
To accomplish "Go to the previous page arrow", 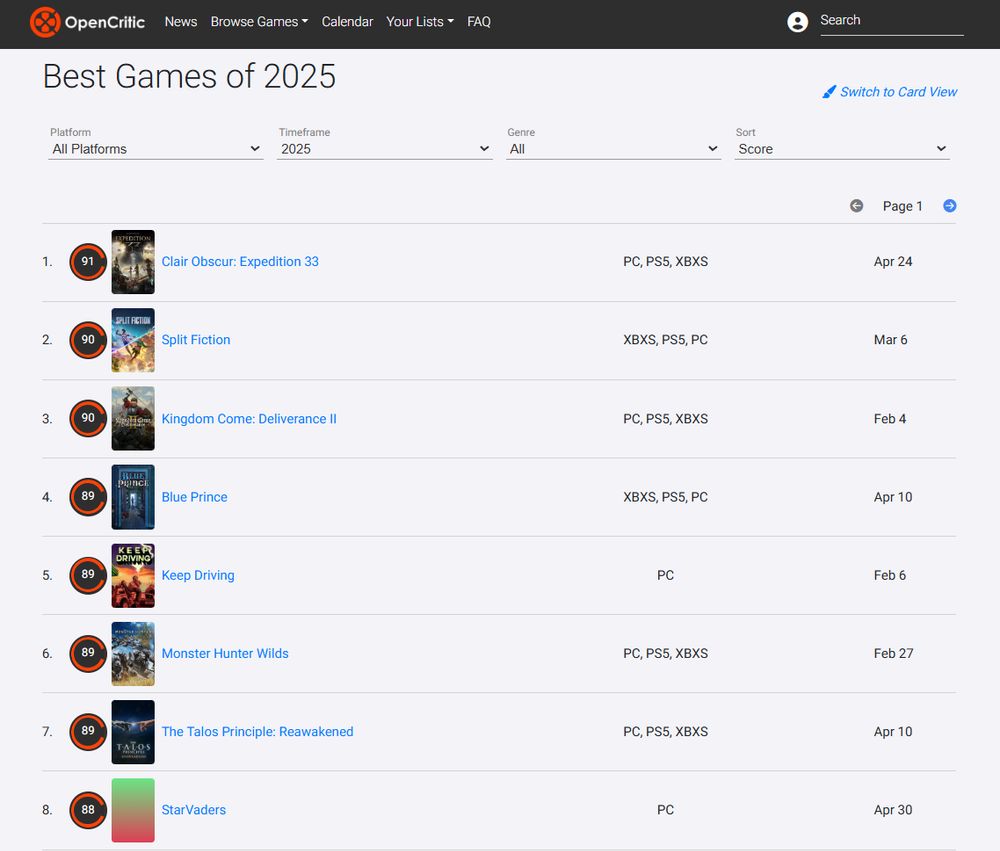I will coord(857,205).
